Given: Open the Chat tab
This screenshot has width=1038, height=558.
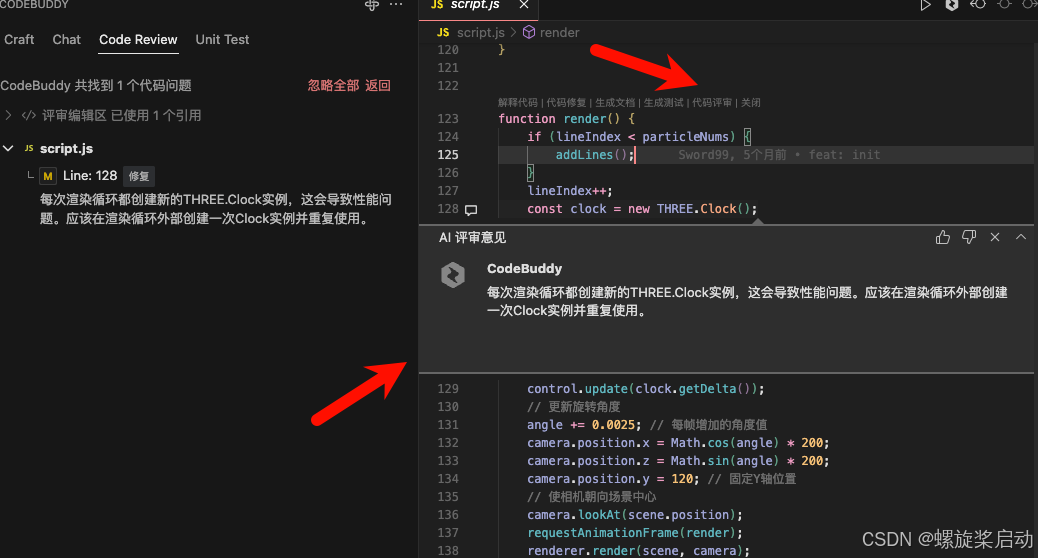Looking at the screenshot, I should pyautogui.click(x=66, y=40).
